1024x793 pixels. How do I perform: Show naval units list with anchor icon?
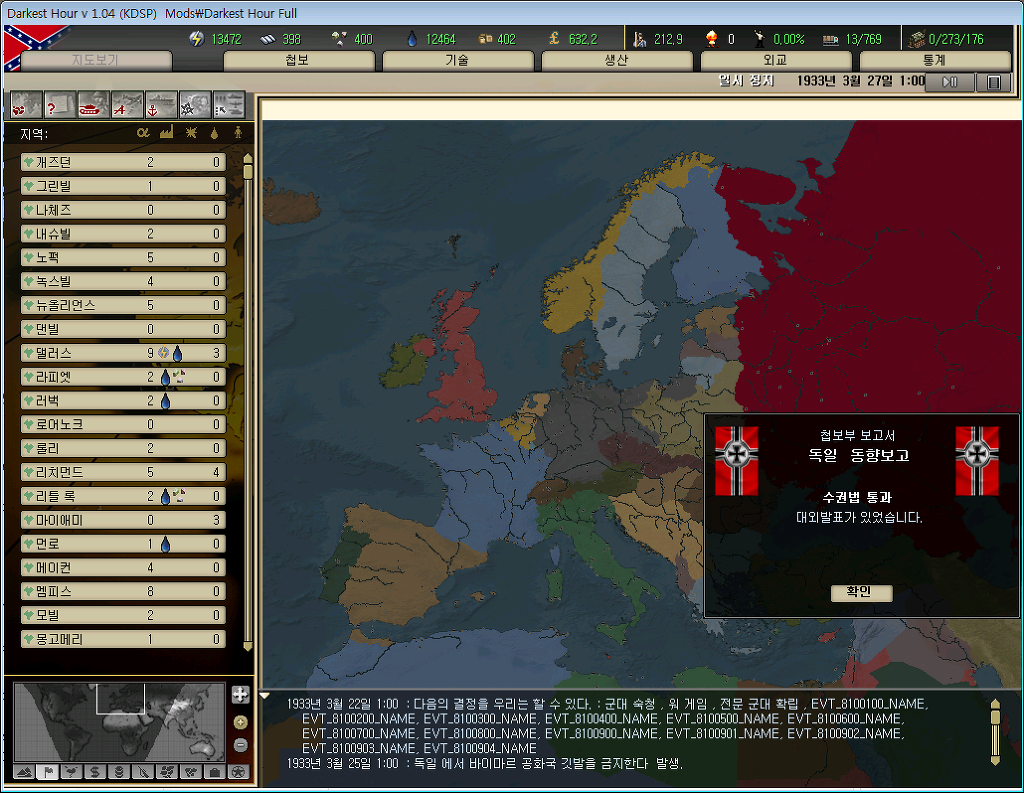[x=161, y=105]
